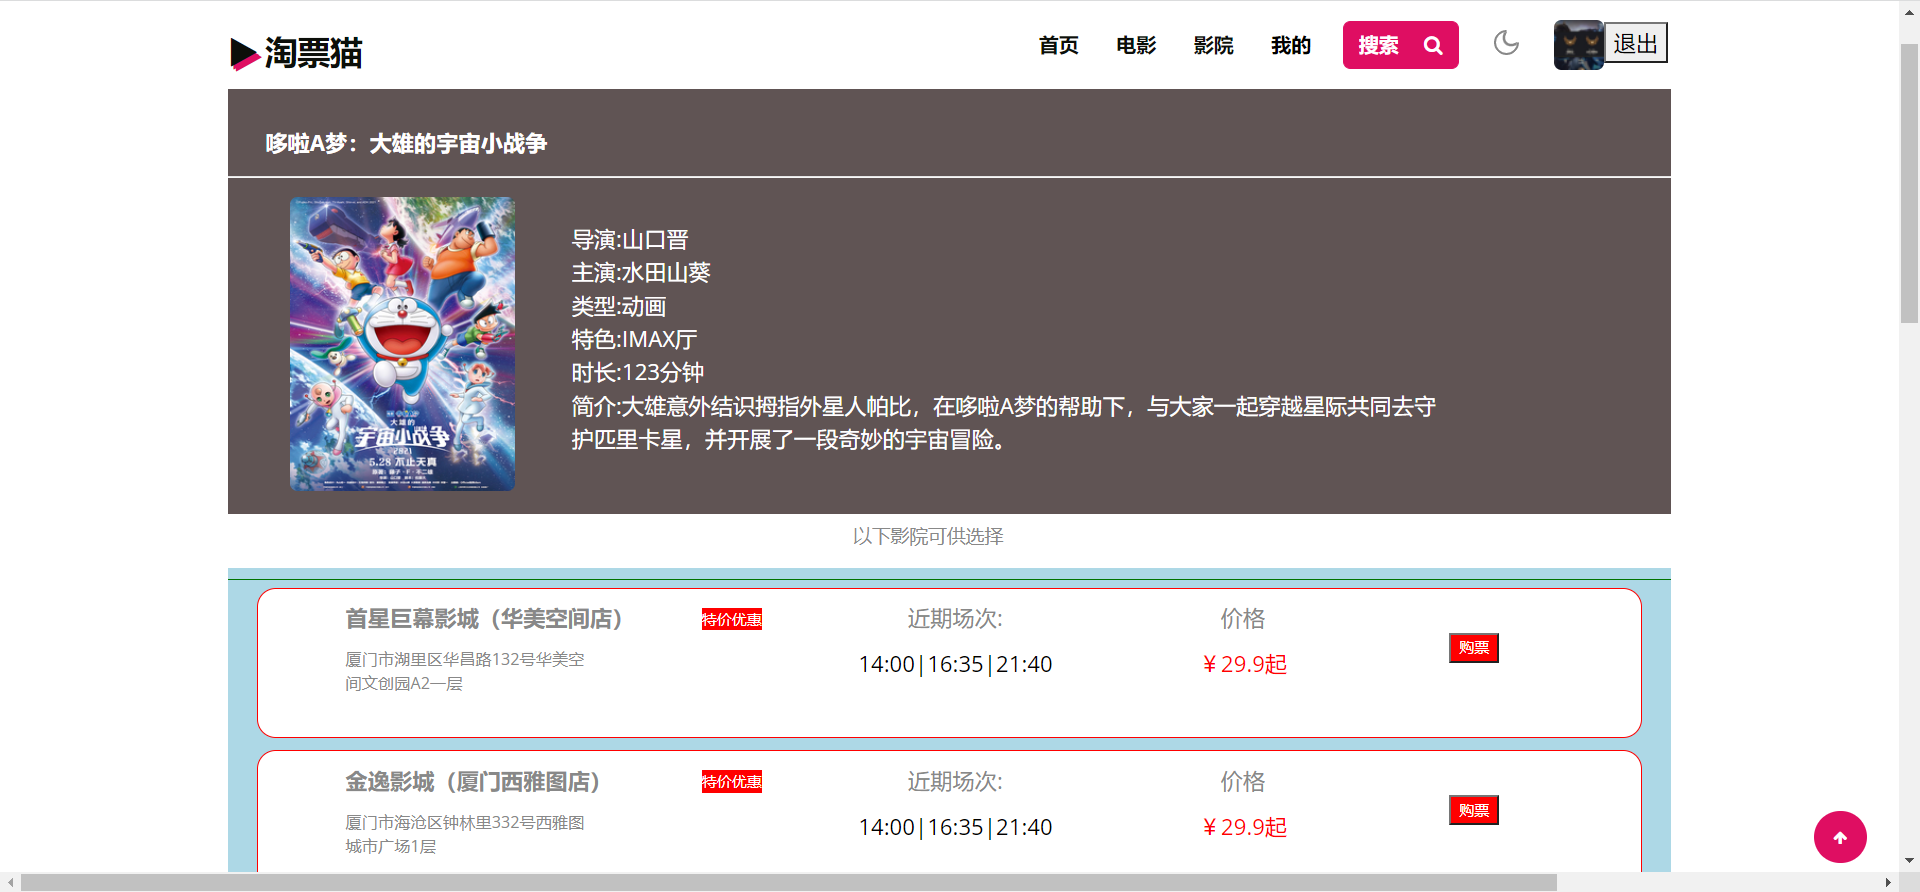1920x892 pixels.
Task: Open the 我的 menu item
Action: [1291, 45]
